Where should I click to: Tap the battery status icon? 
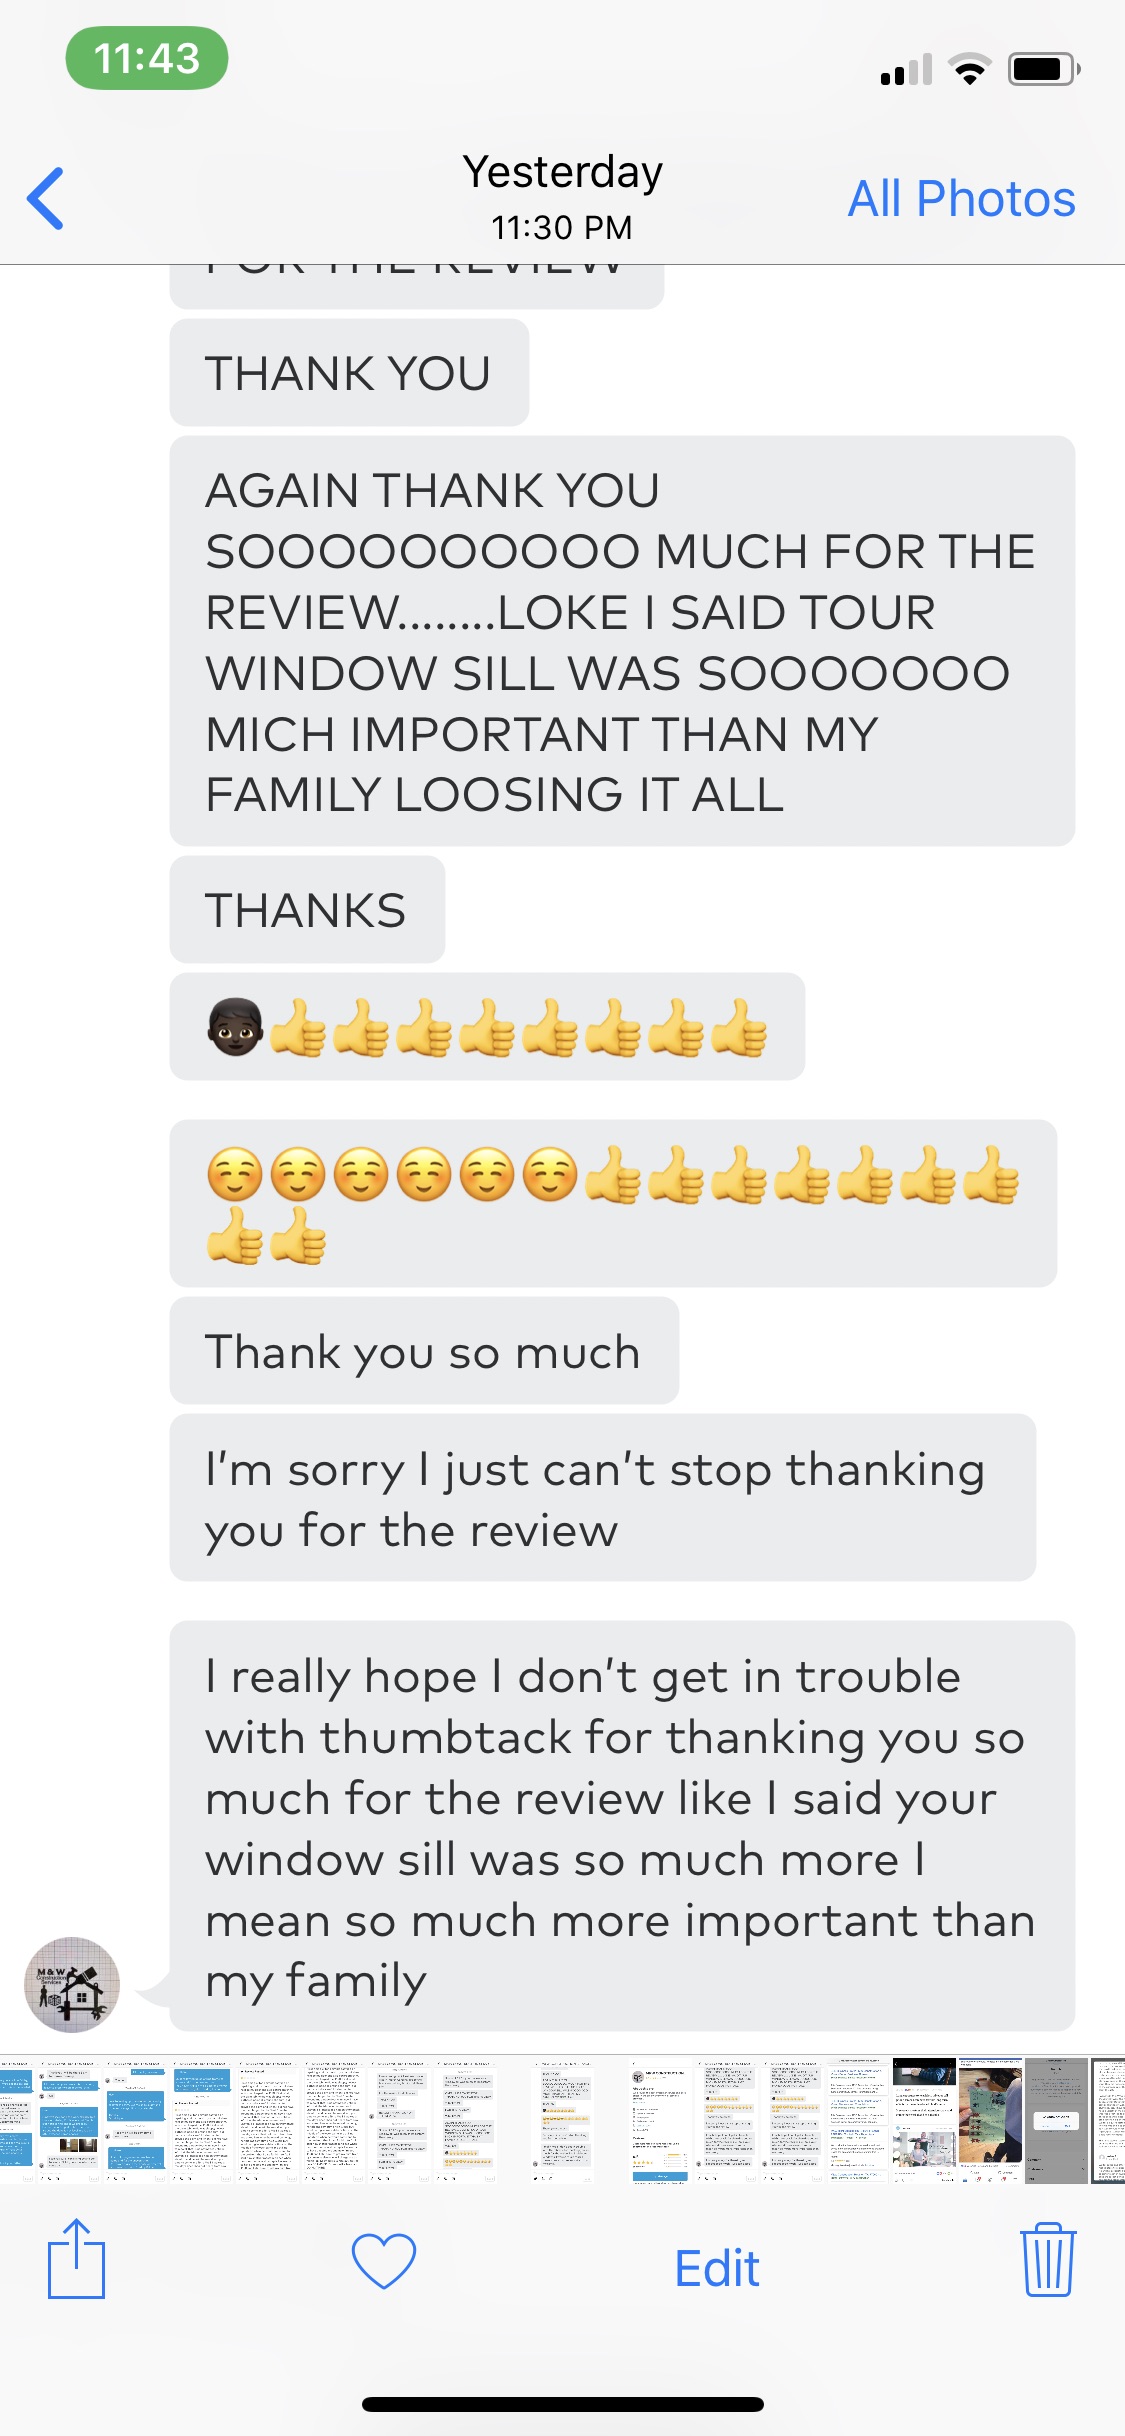click(x=1044, y=69)
